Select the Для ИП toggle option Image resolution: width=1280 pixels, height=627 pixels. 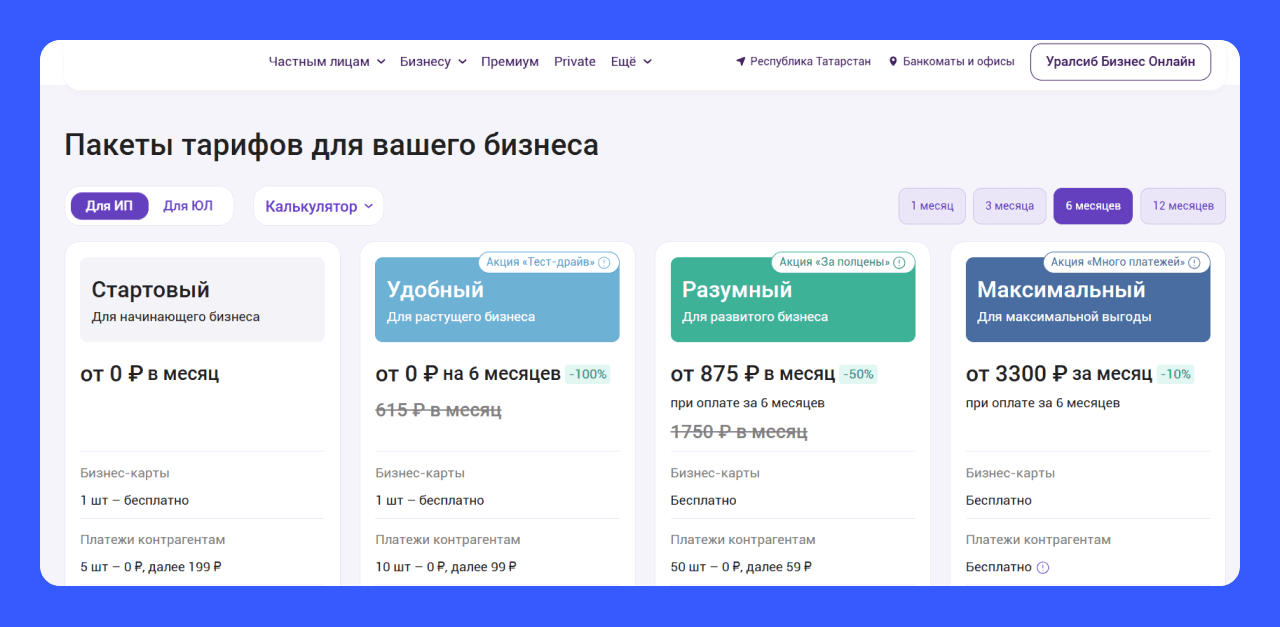tap(109, 206)
